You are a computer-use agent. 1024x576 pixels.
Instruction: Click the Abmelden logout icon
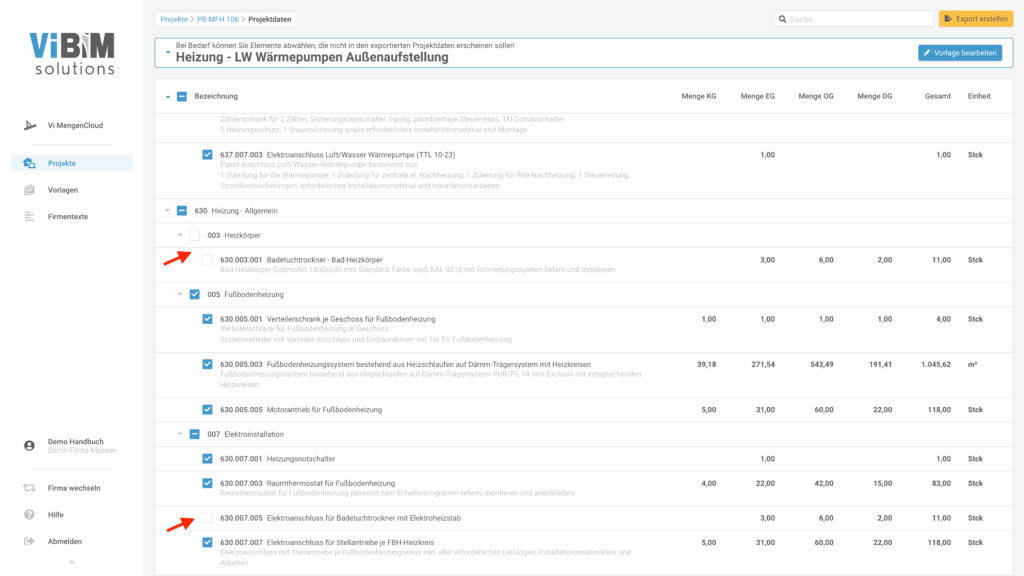pos(29,541)
